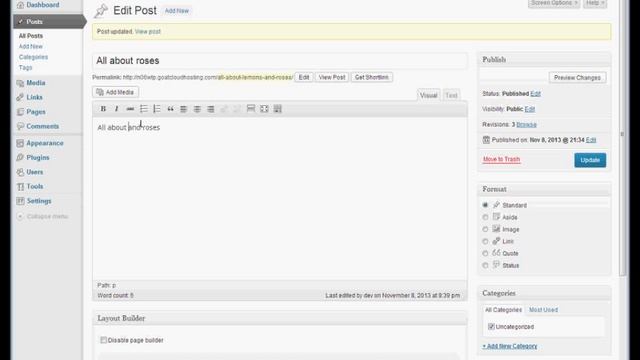Click inside the post content editor
Viewport: 640px width, 360px height.
pos(280,199)
